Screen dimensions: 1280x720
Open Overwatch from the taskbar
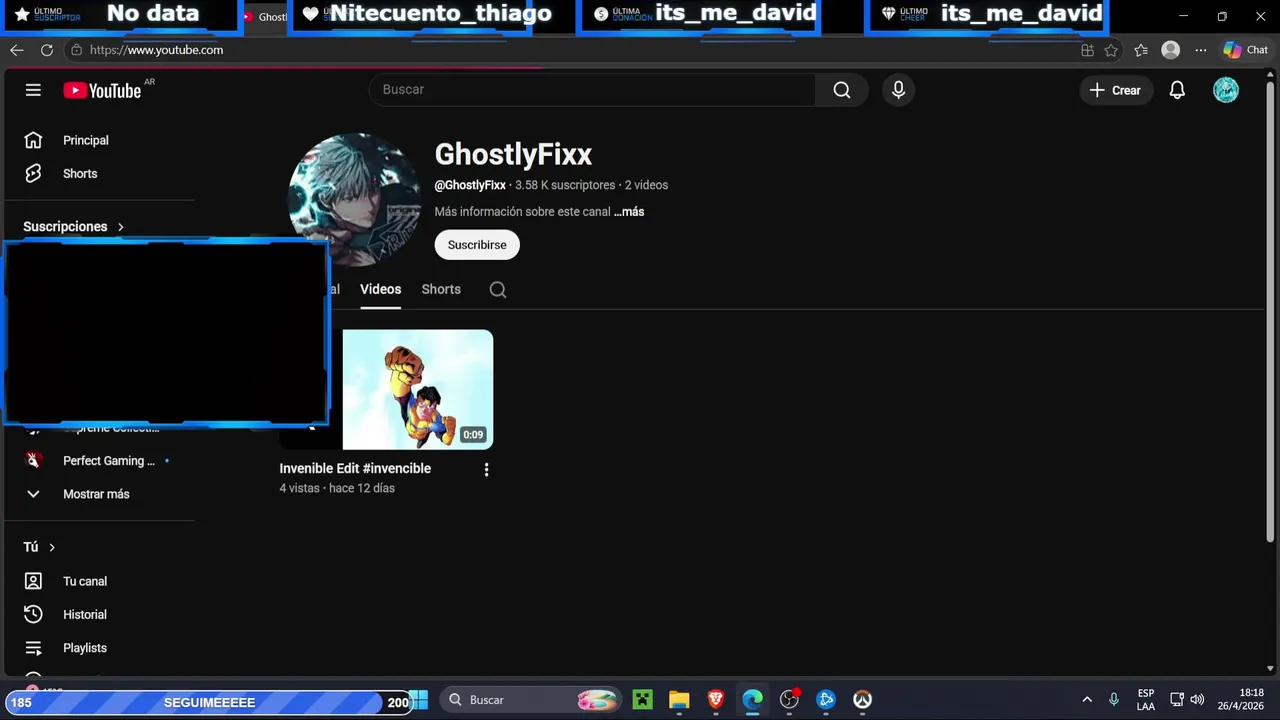point(862,700)
